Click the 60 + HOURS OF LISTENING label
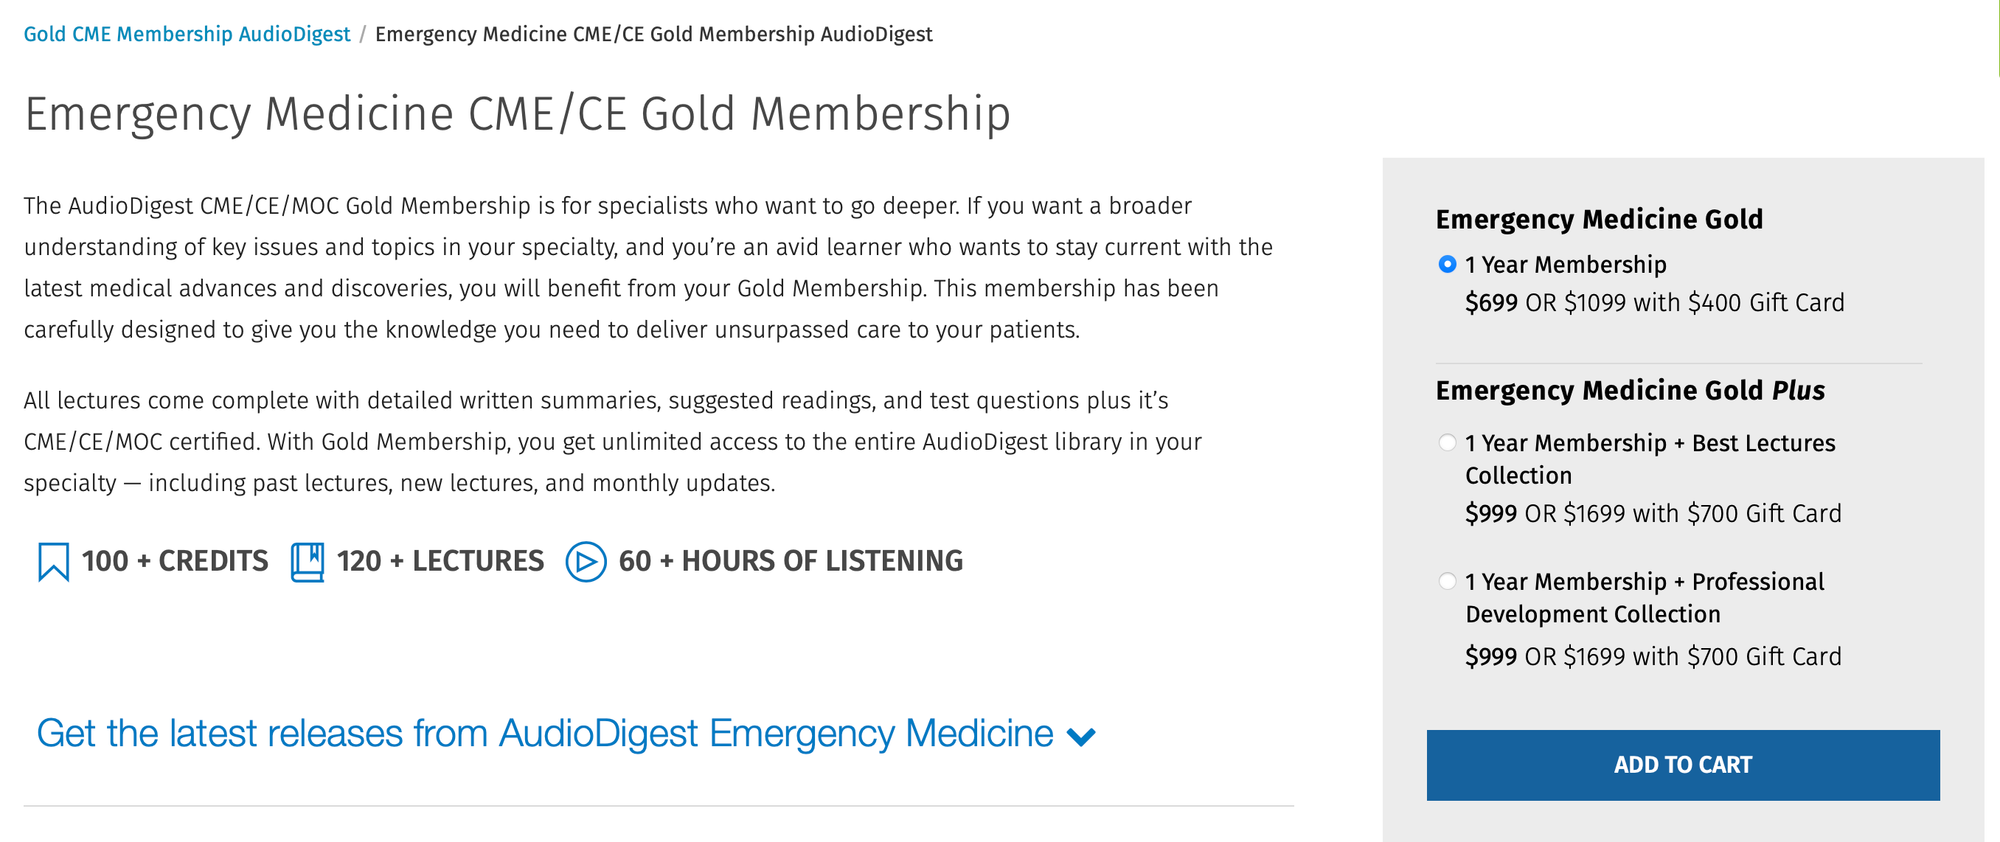This screenshot has width=2000, height=842. [790, 561]
